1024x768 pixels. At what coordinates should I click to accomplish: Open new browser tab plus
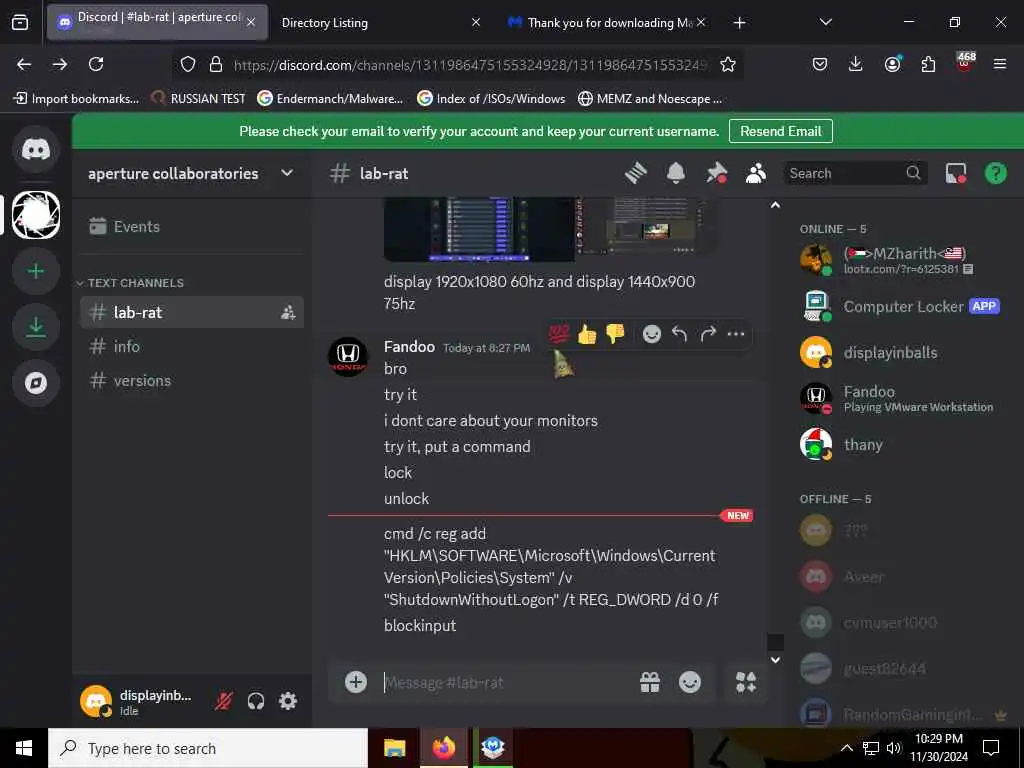739,23
